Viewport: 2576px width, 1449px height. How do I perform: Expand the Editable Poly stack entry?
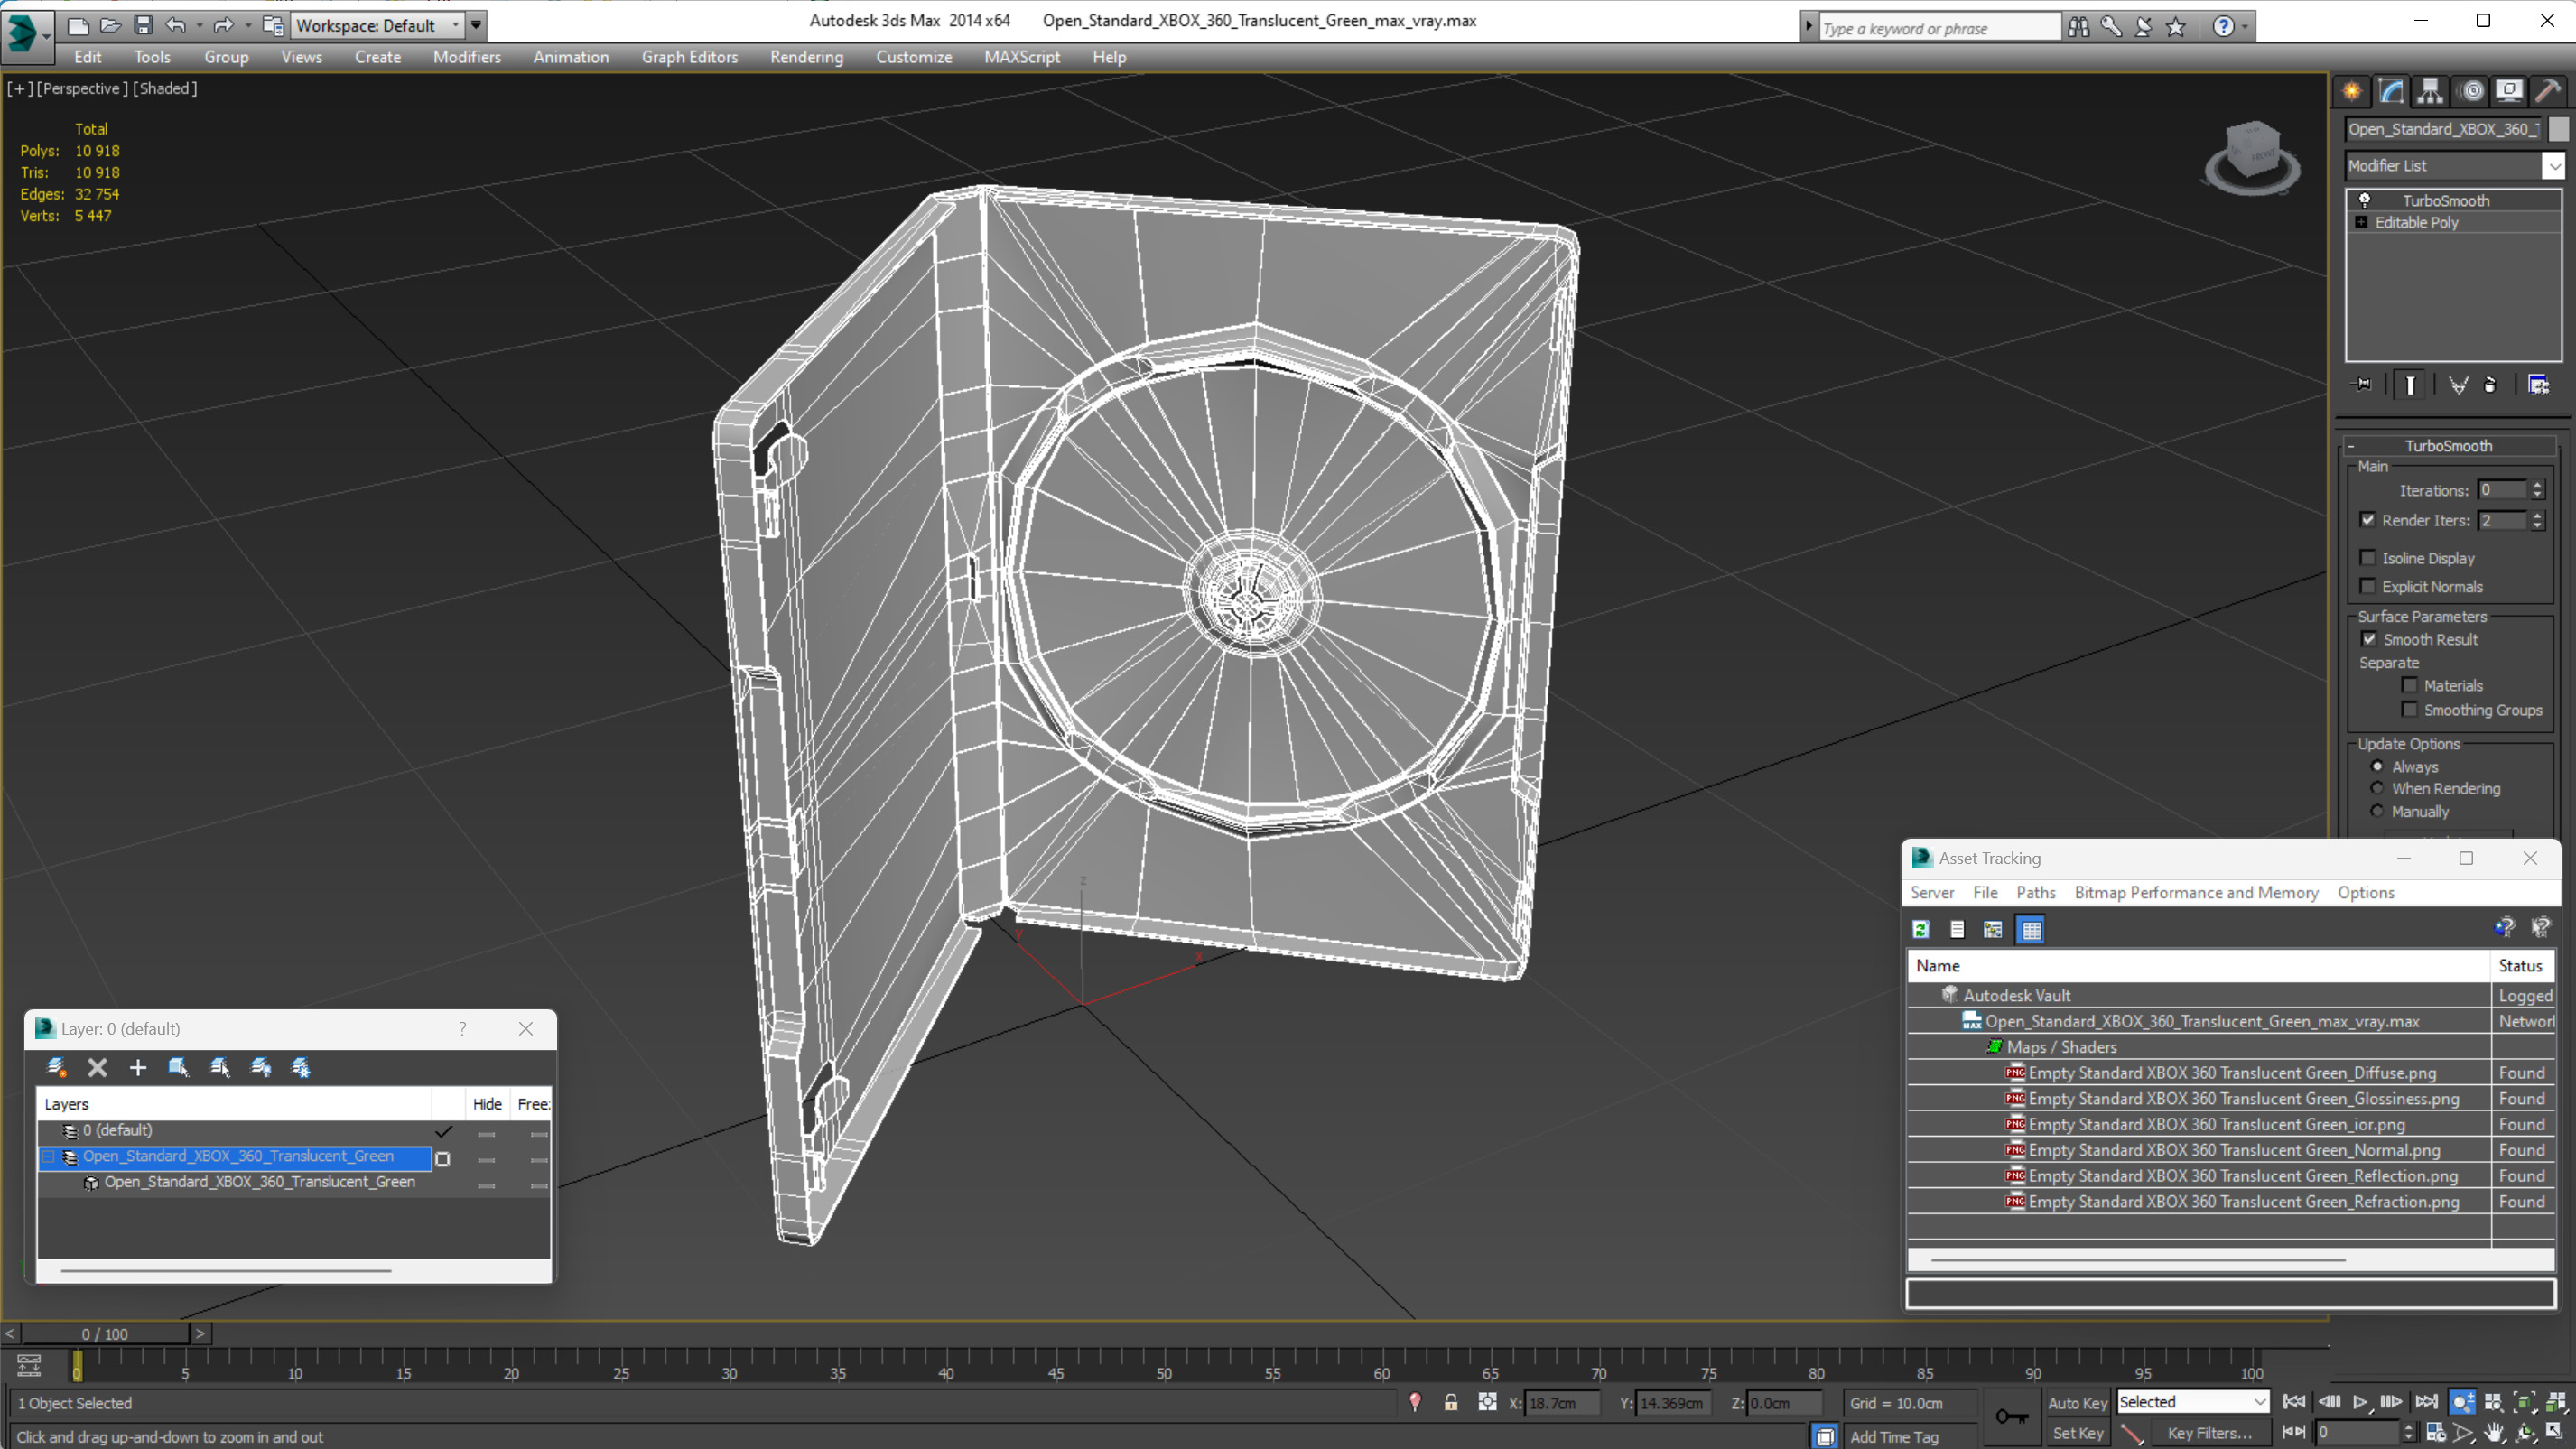pos(2361,222)
